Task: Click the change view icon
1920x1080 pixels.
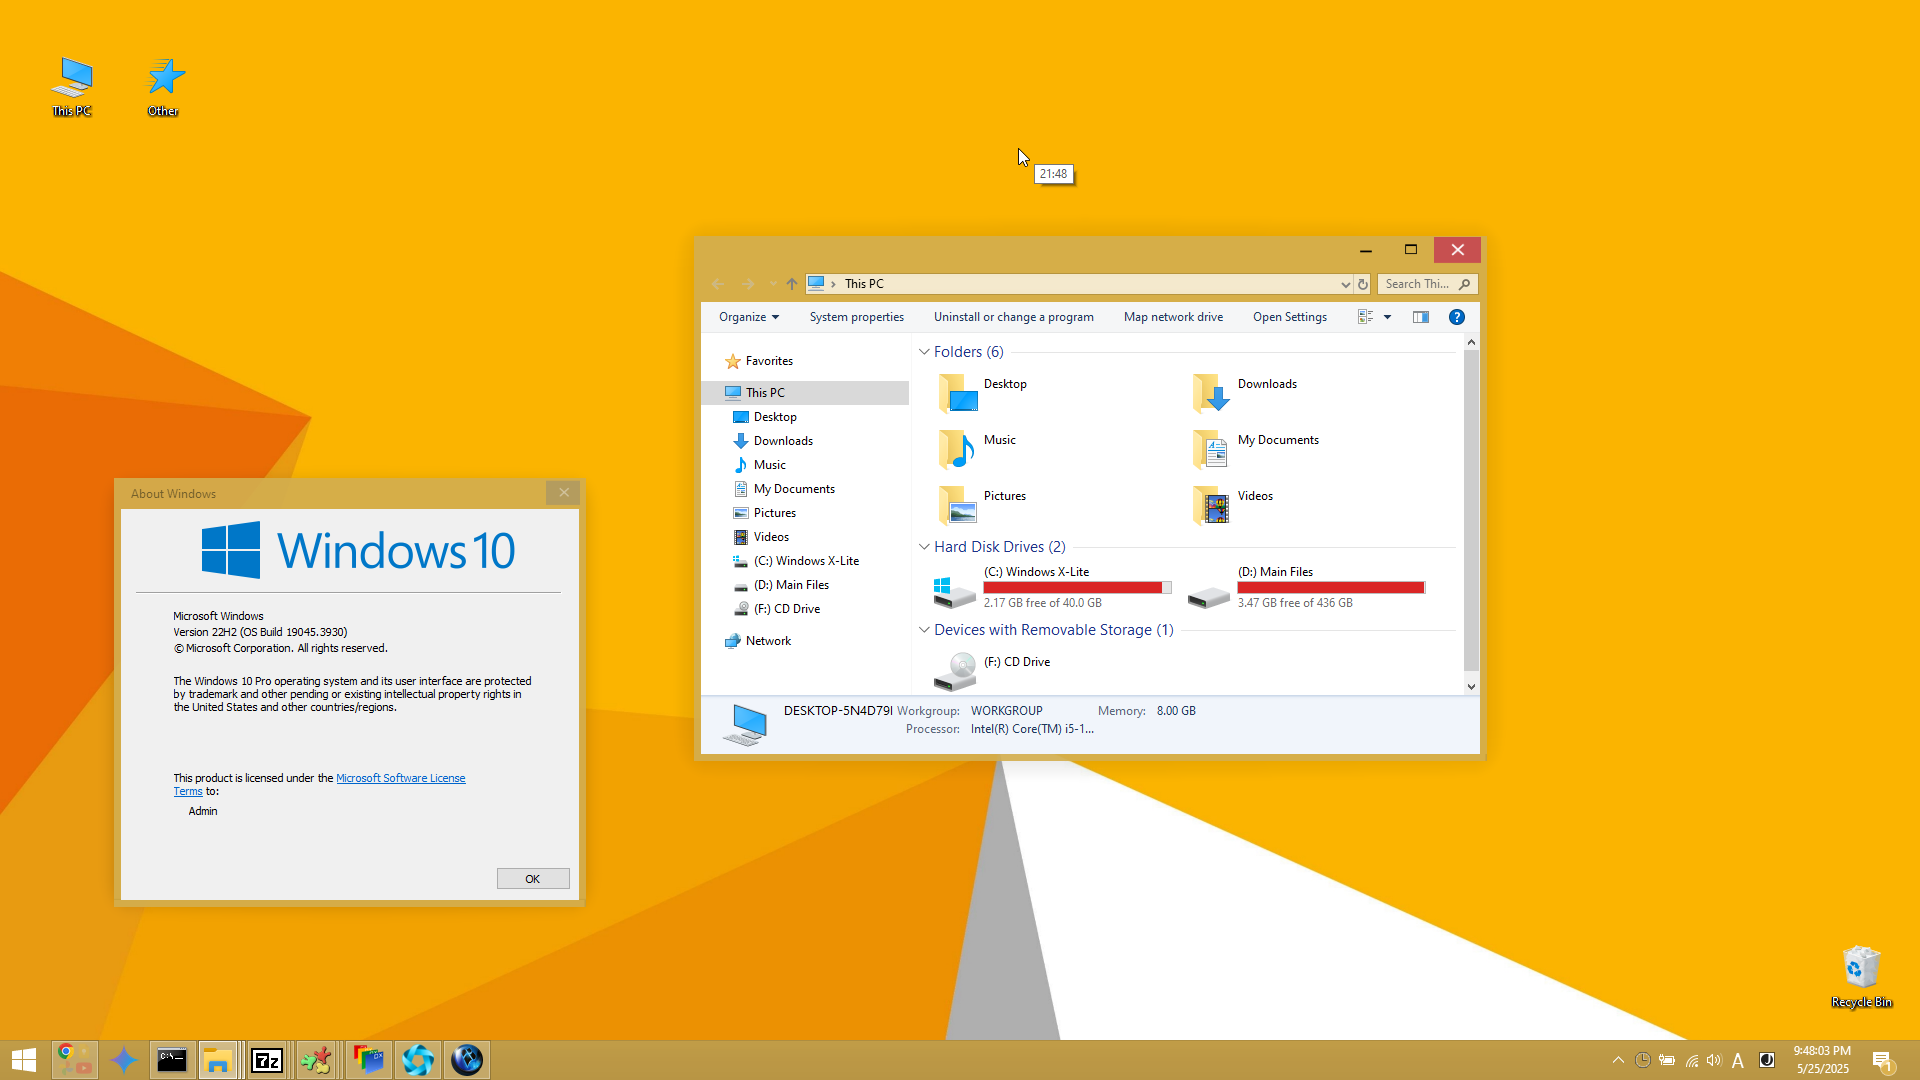Action: [x=1365, y=317]
